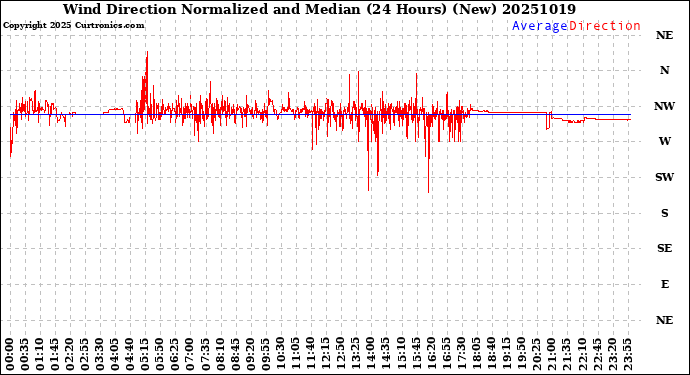Click the 05:50 time axis label

(161, 355)
